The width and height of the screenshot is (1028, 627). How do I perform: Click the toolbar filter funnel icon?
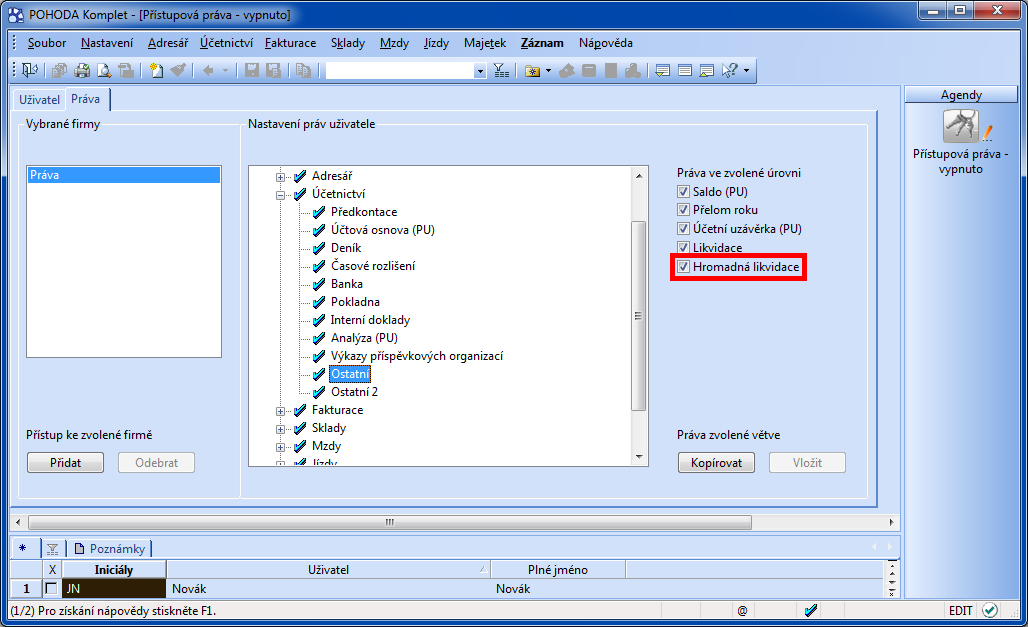tap(501, 70)
